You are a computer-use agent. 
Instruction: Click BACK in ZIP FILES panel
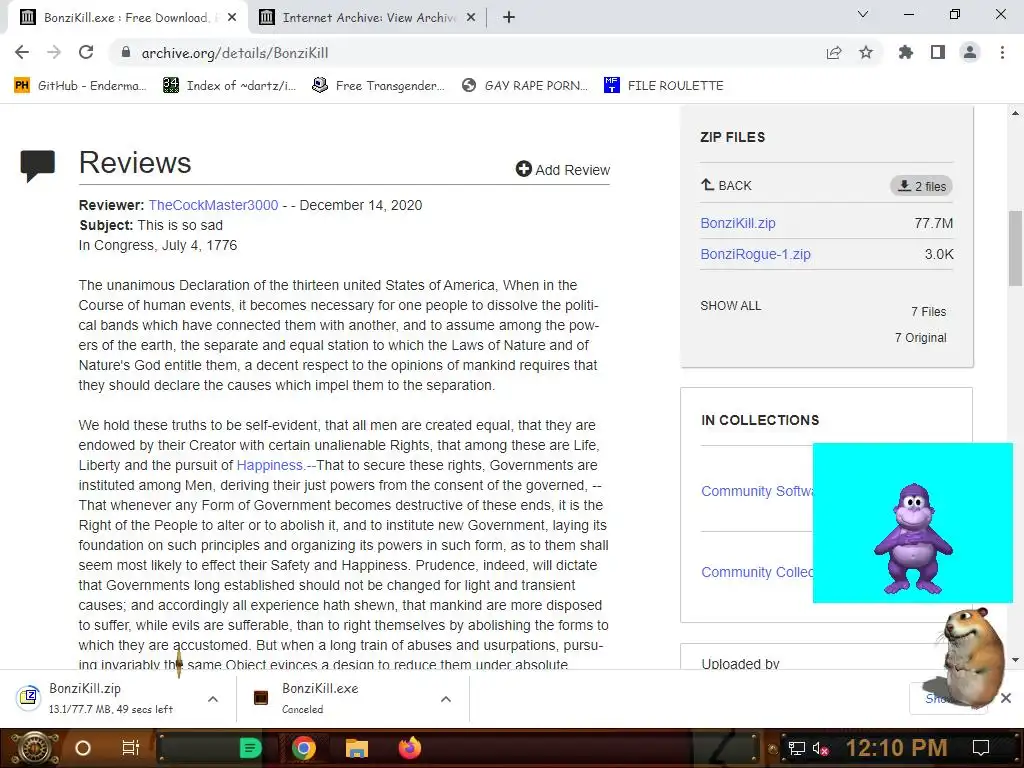726,185
